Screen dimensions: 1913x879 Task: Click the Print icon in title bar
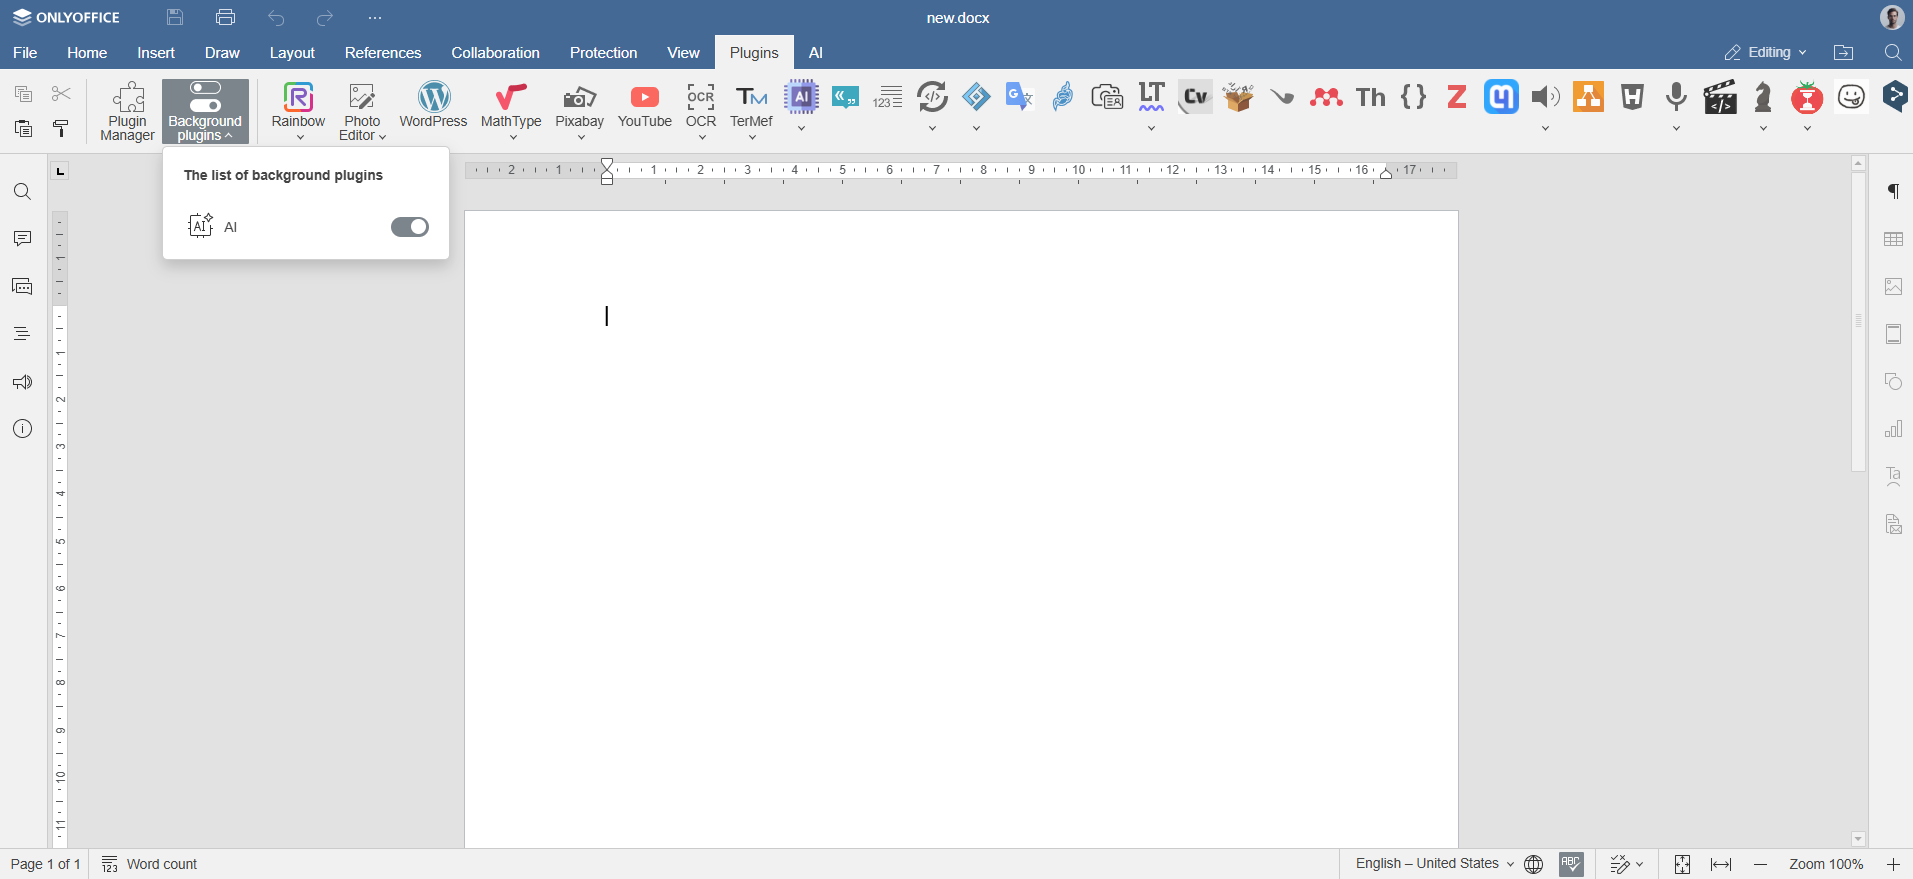(x=225, y=18)
